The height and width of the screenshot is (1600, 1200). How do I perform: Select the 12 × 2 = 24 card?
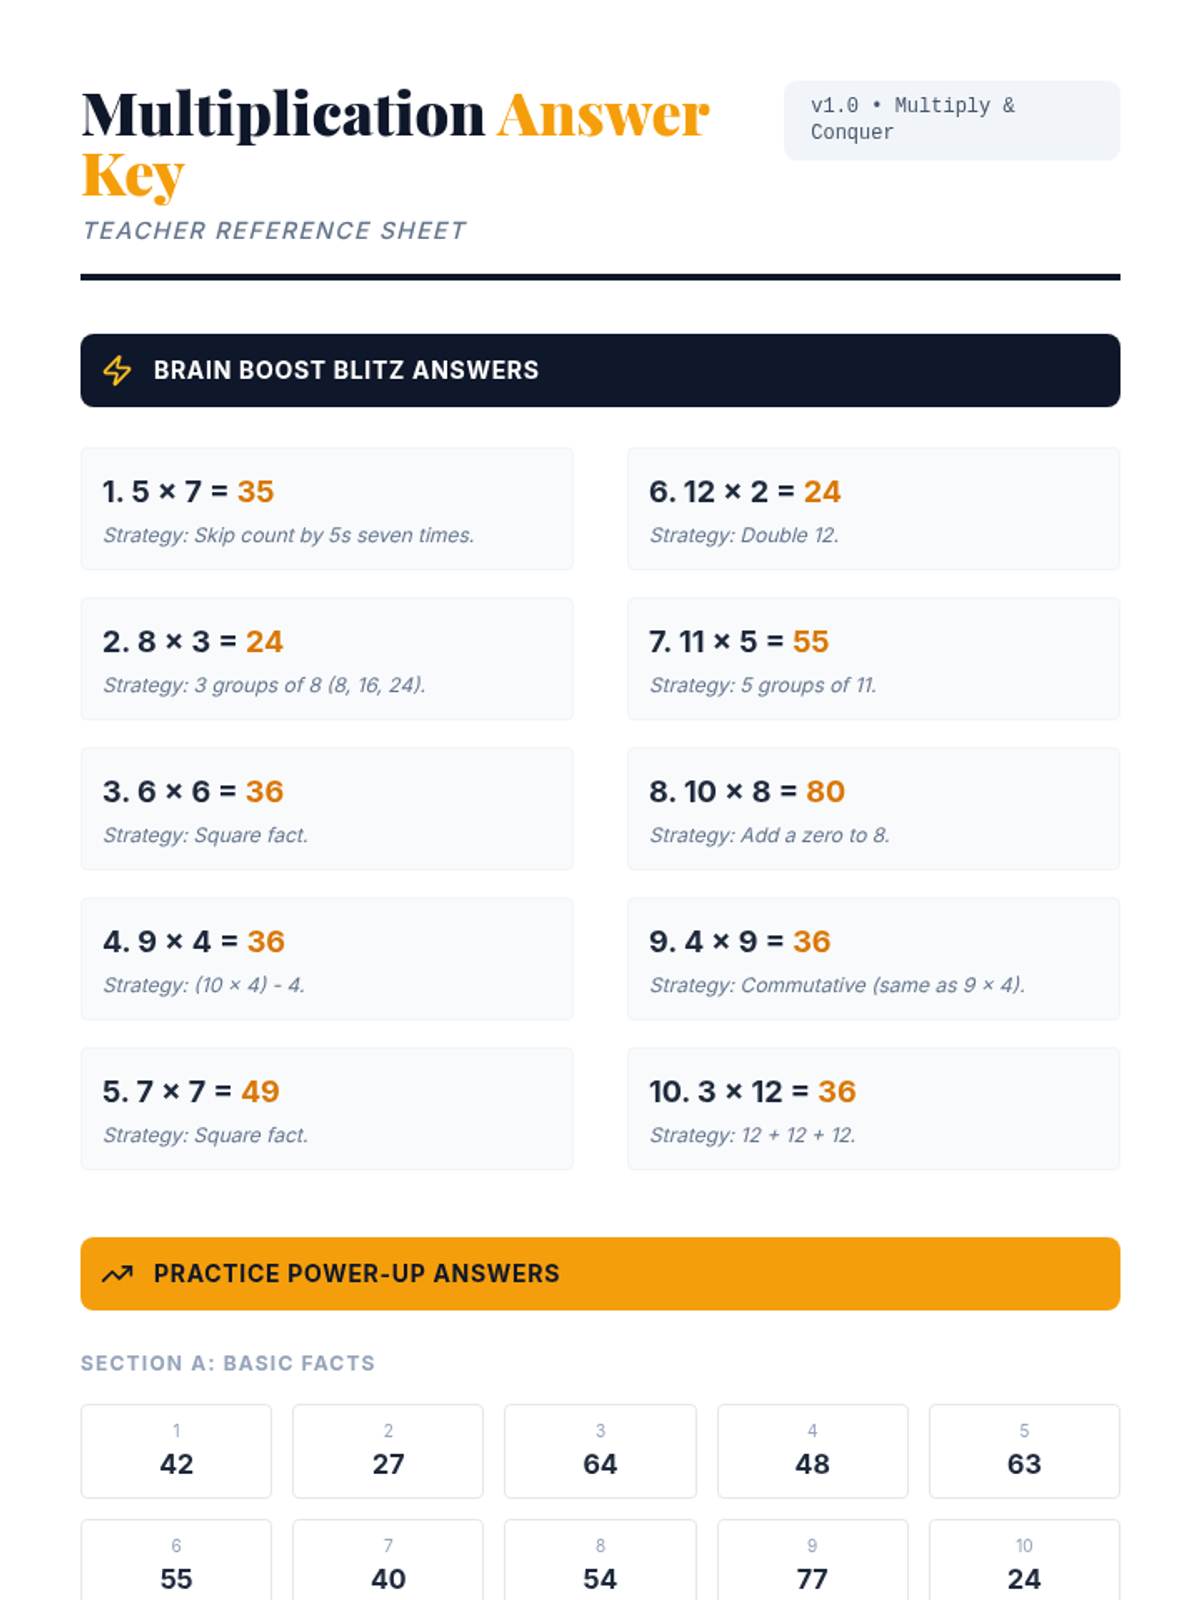click(x=873, y=509)
